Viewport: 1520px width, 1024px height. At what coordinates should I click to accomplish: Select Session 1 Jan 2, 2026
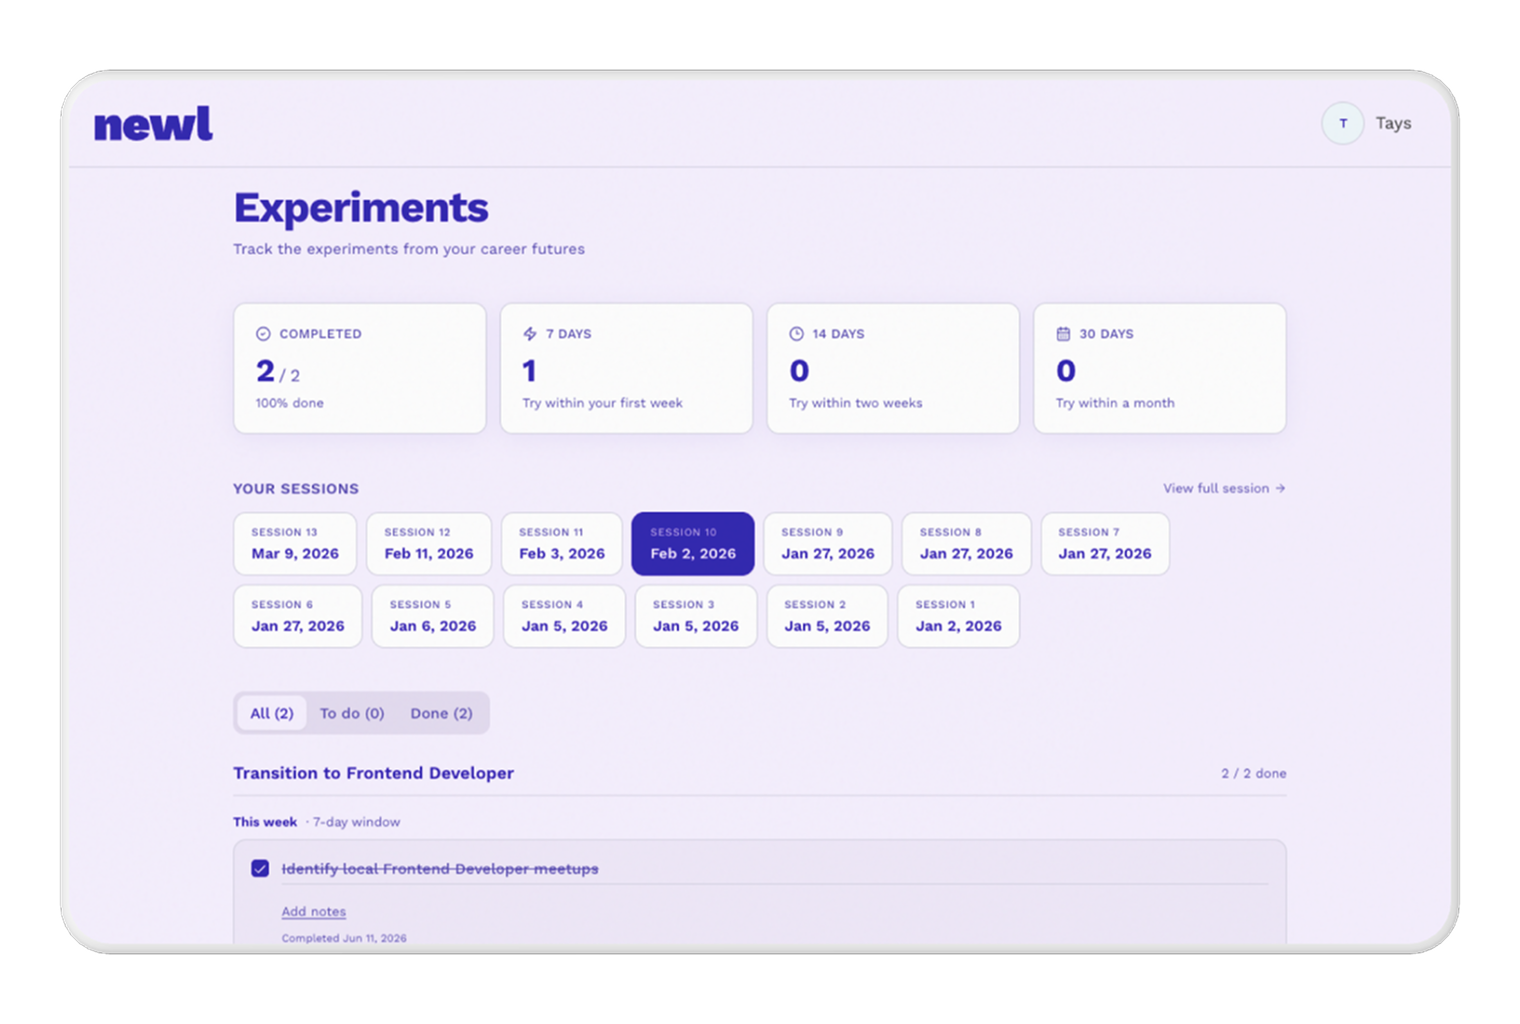point(958,616)
